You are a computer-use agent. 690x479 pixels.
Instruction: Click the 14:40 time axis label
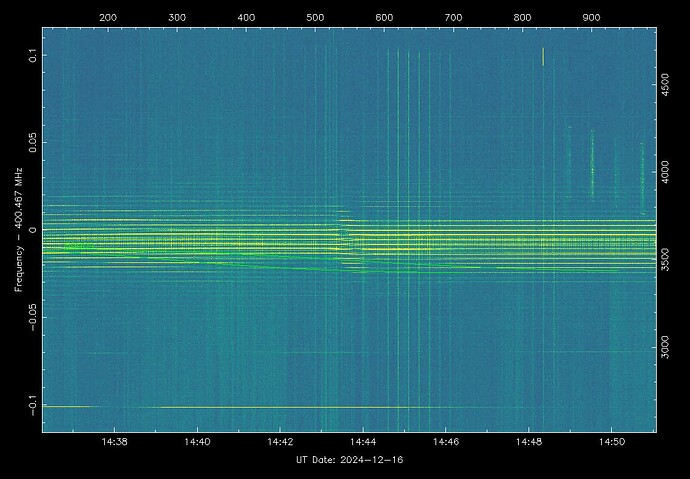click(198, 442)
